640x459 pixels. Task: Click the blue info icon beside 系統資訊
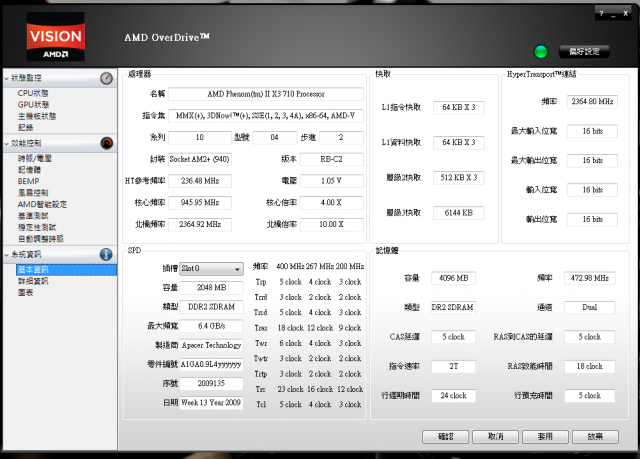(106, 255)
